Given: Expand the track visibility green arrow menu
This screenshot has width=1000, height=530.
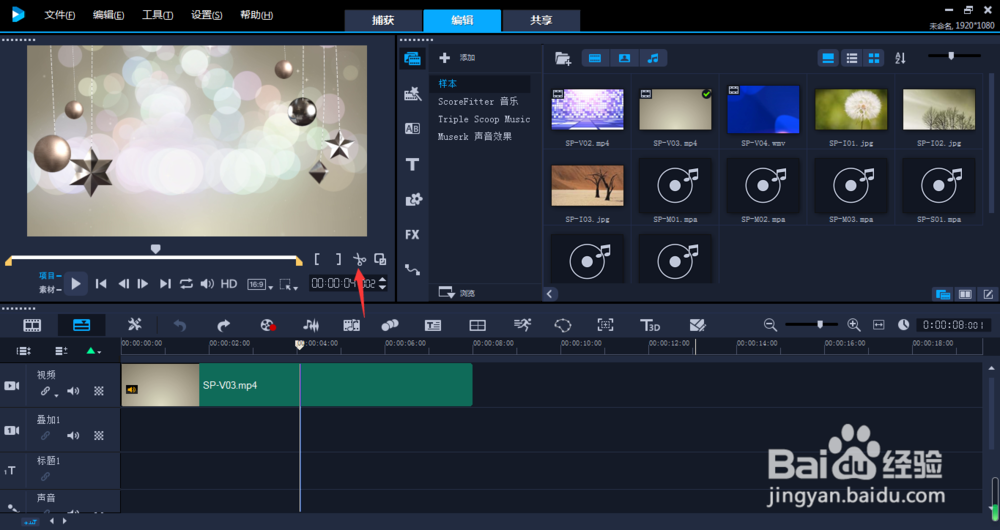Looking at the screenshot, I should [93, 351].
